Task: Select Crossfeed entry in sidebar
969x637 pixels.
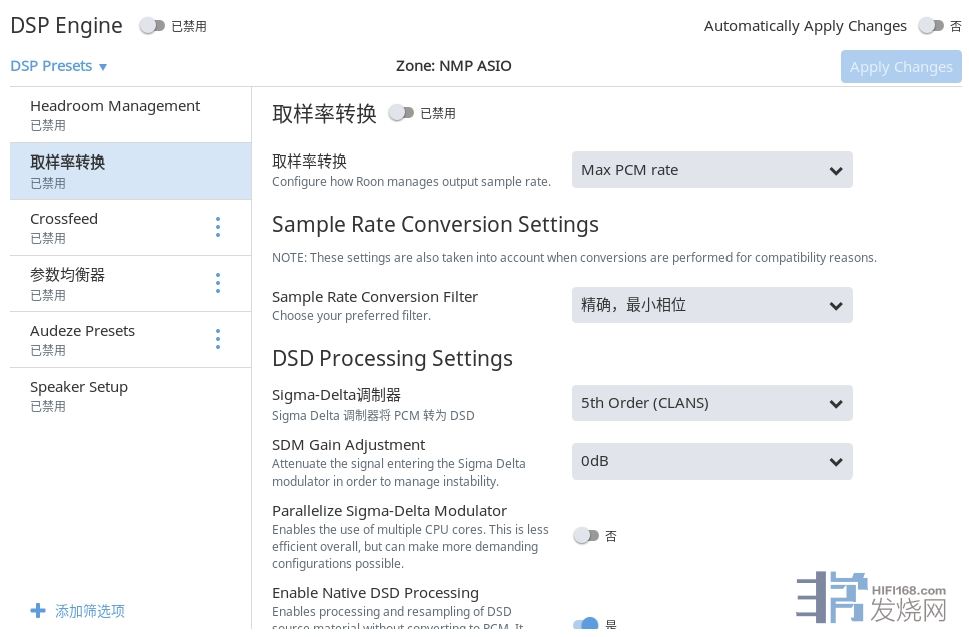Action: 64,227
